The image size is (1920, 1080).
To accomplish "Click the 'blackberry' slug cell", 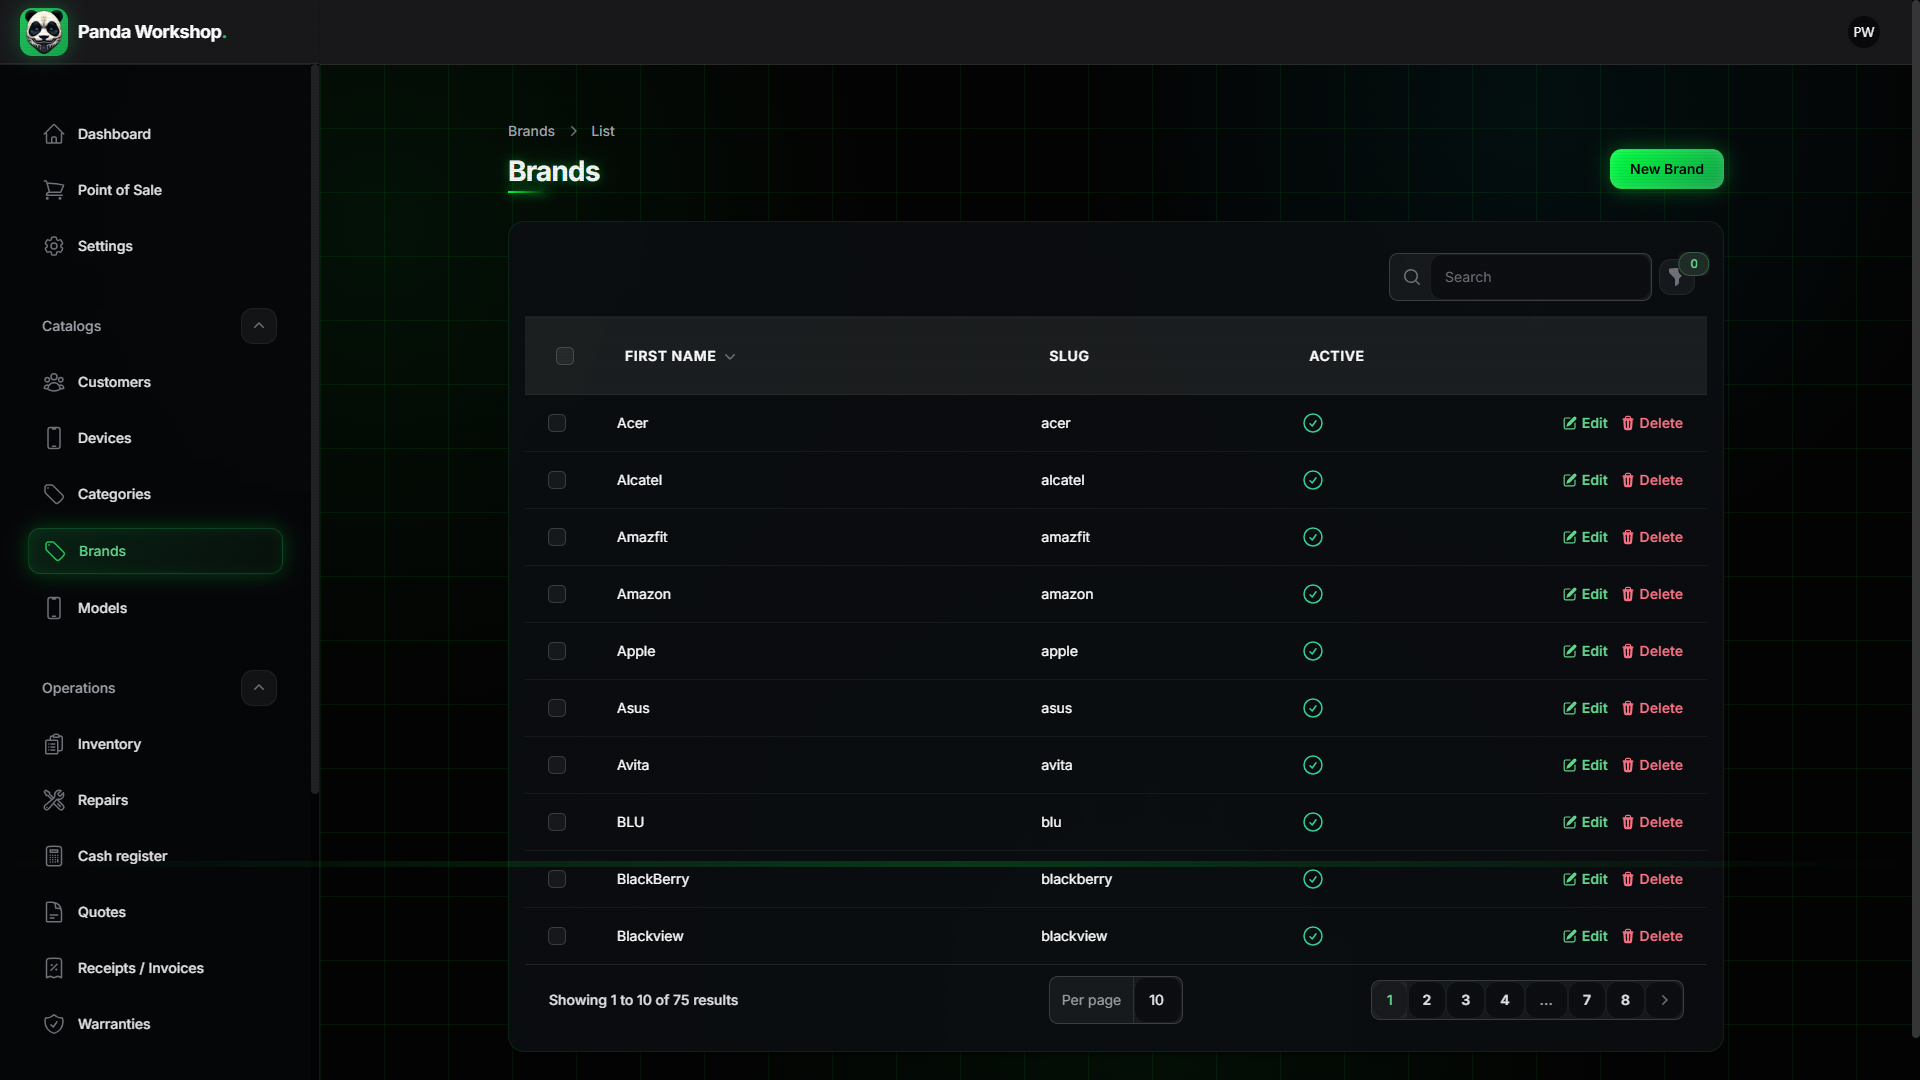I will (x=1076, y=879).
